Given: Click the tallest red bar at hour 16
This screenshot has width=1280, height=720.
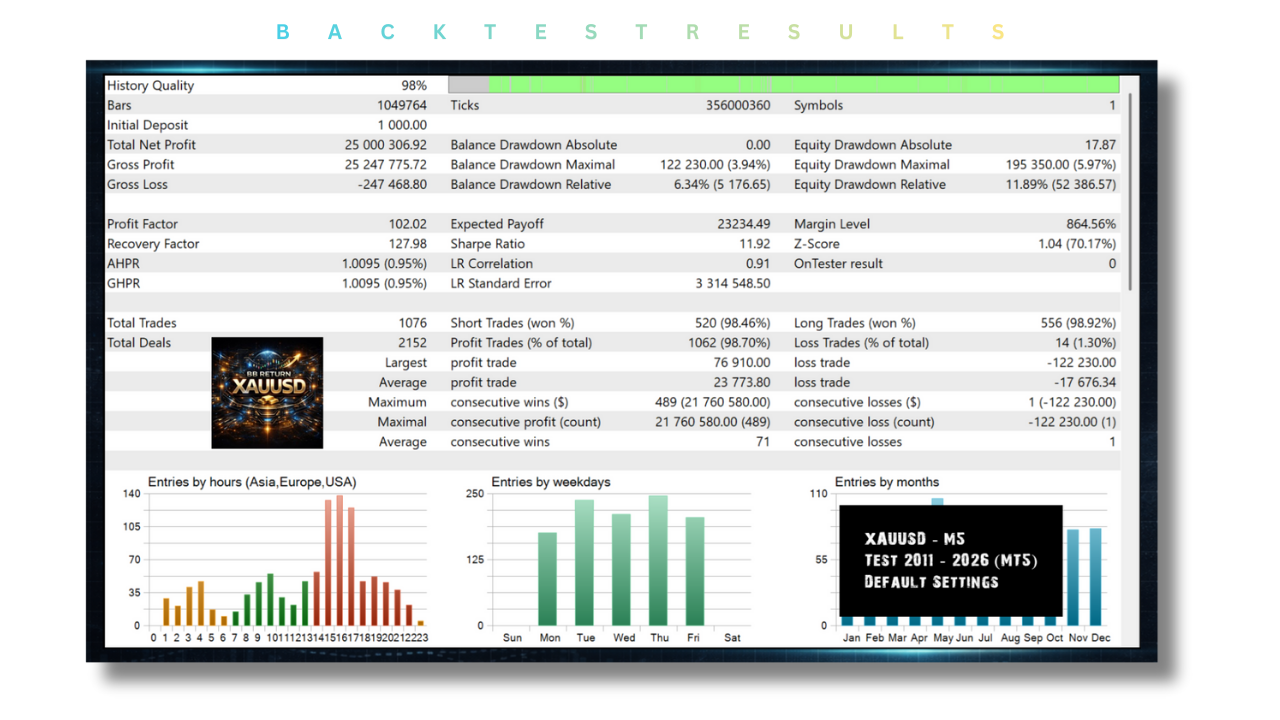Looking at the screenshot, I should click(340, 560).
